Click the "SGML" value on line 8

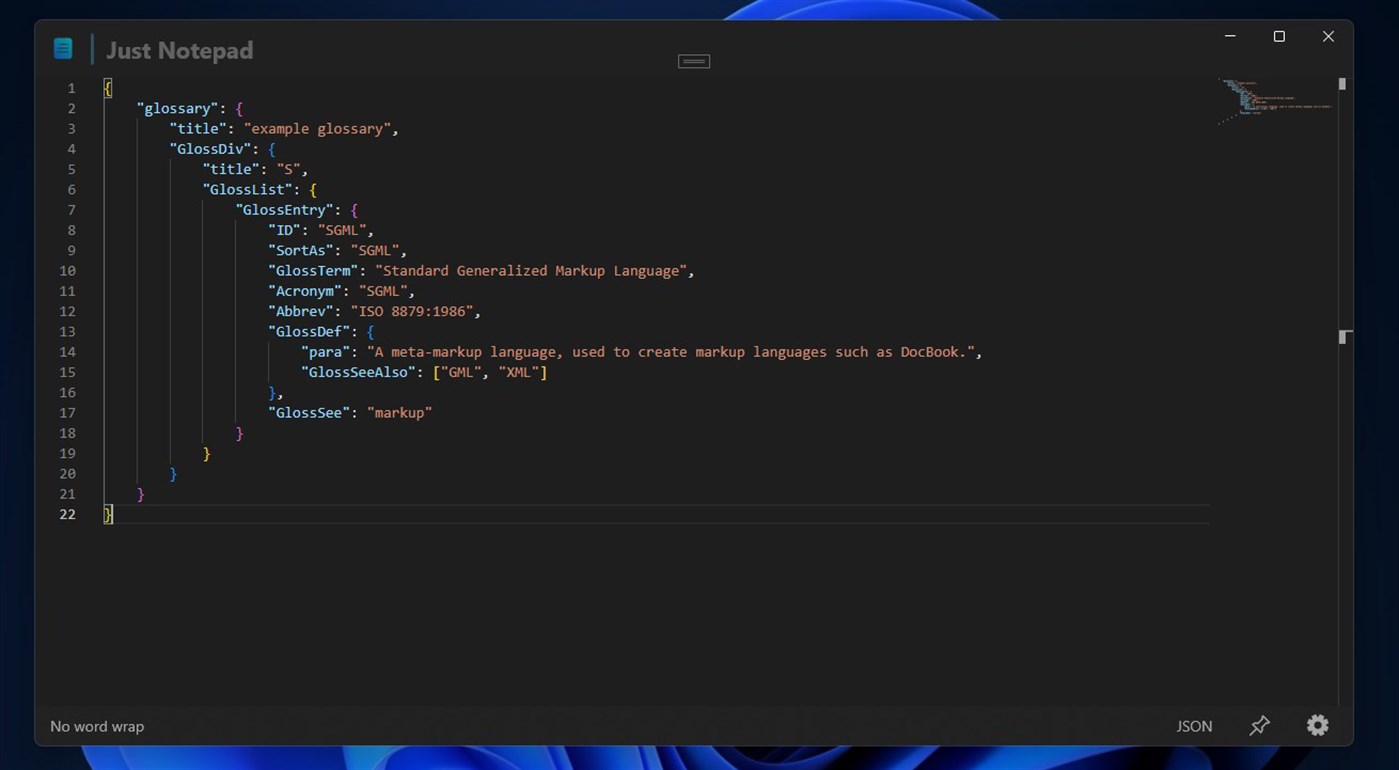tap(341, 230)
